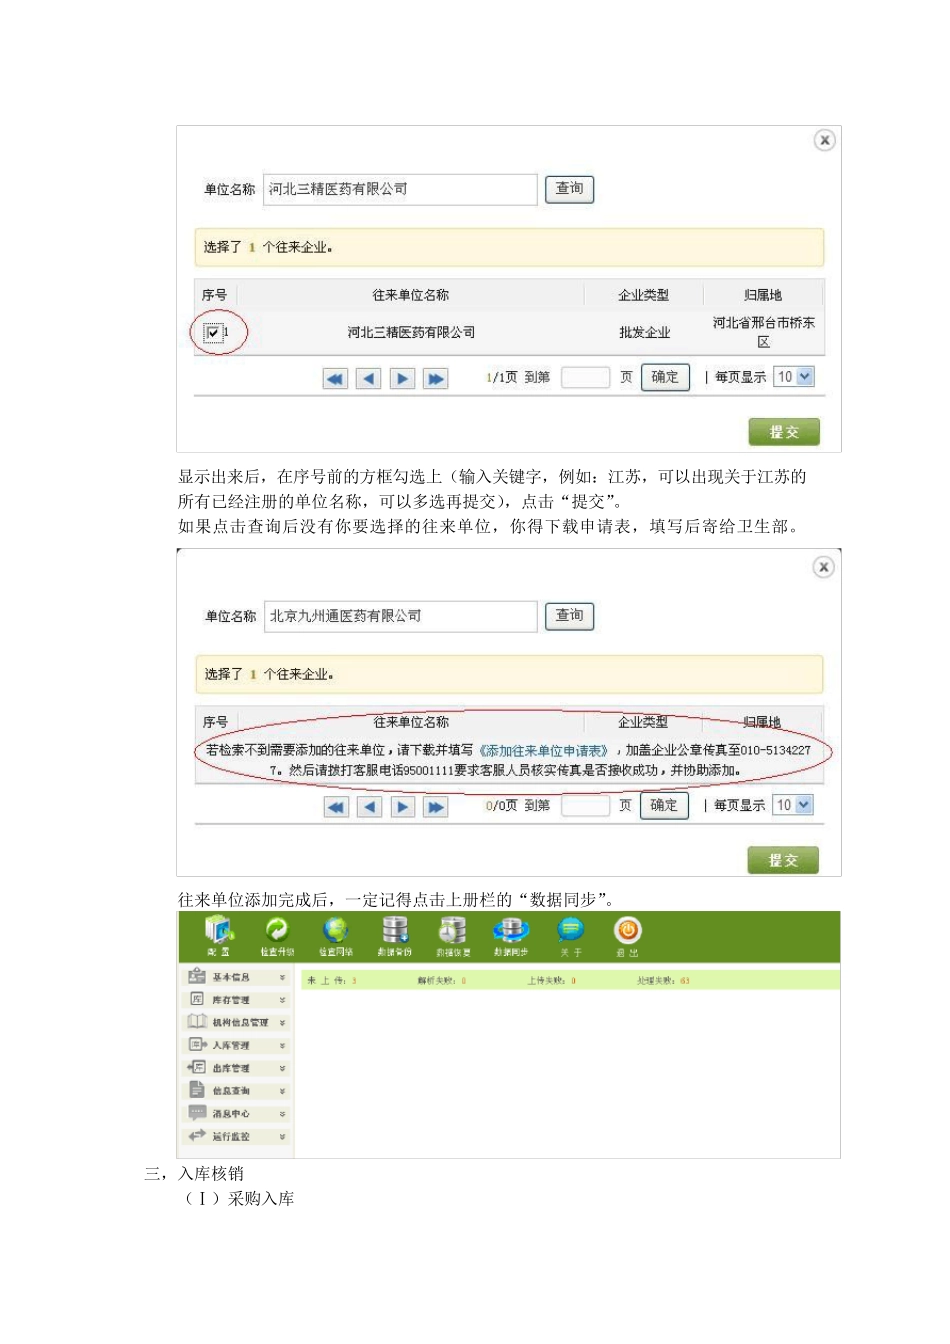
Task: Close the 北京九州通 search dialog
Action: (x=823, y=567)
